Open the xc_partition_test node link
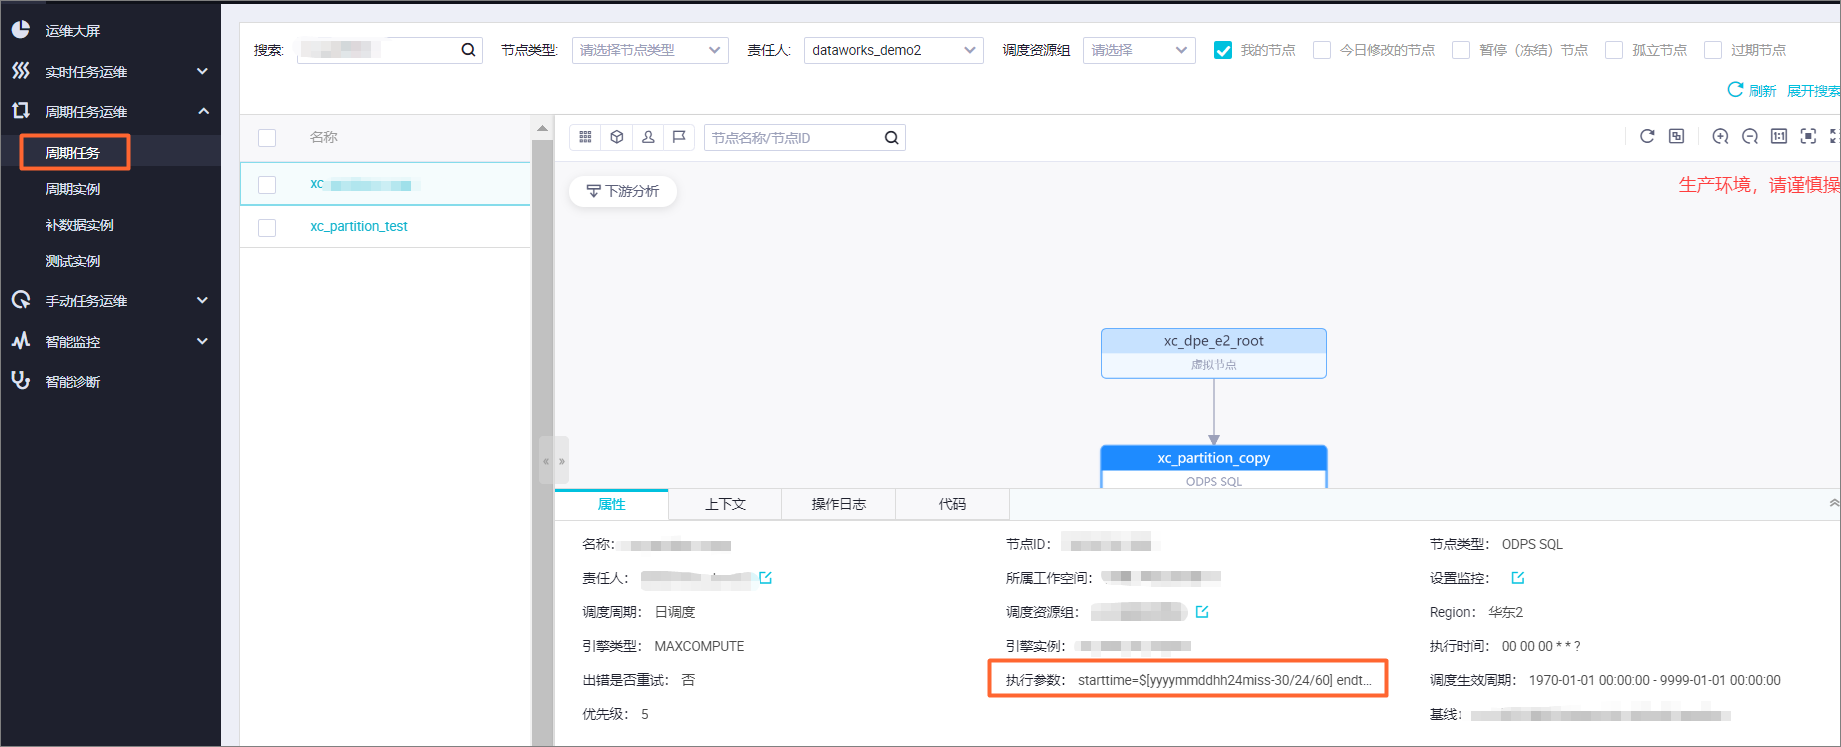The image size is (1841, 747). [x=359, y=227]
